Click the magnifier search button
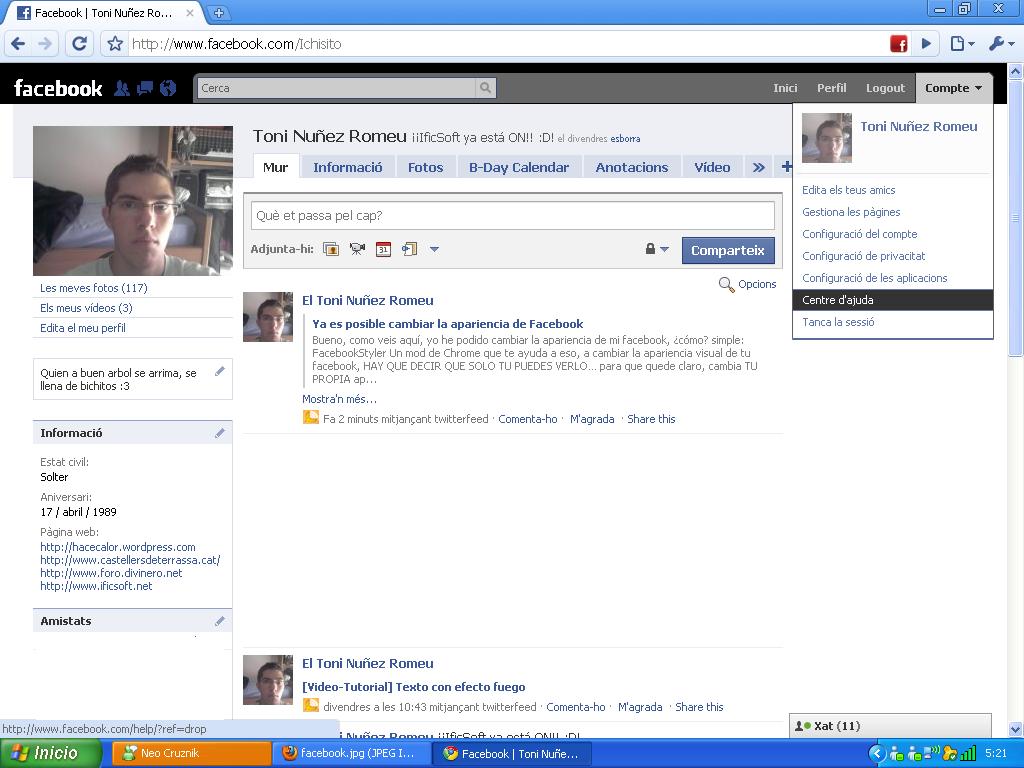Screen dimensions: 1024x768 [x=485, y=88]
